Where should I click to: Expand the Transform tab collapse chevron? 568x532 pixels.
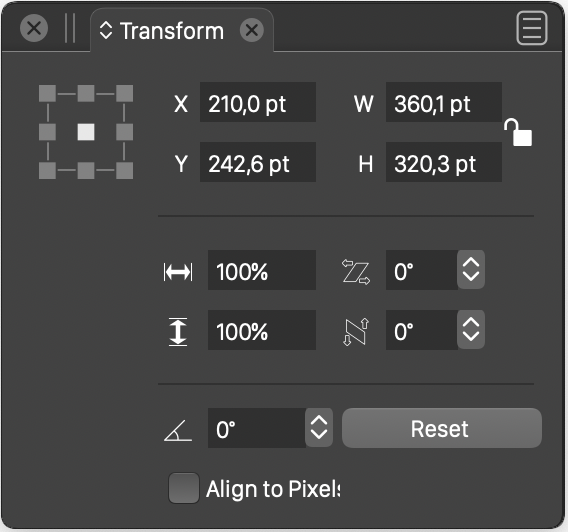106,30
